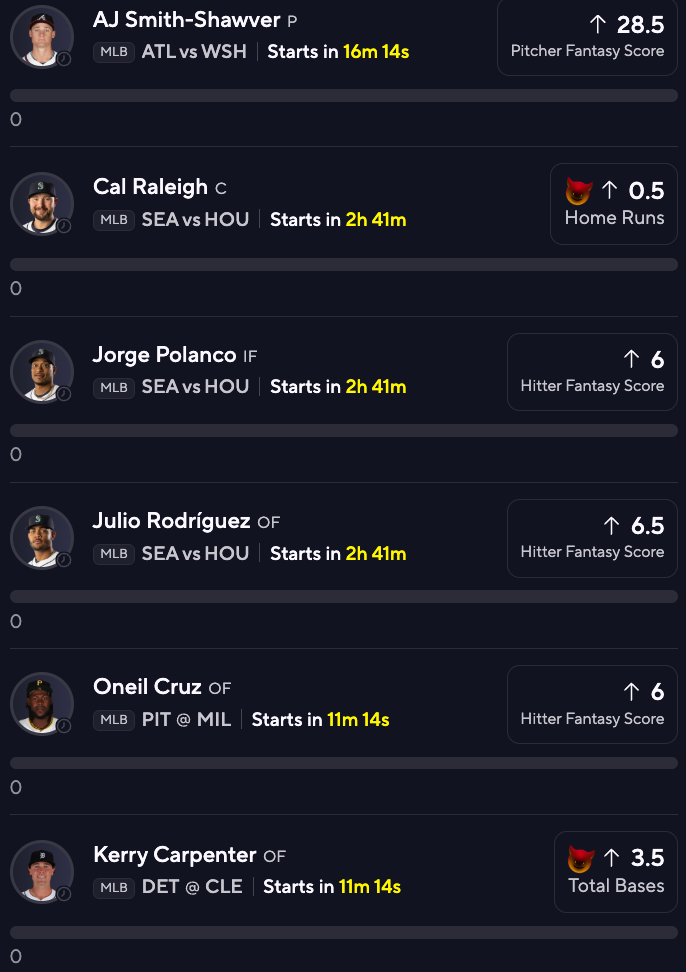
Task: Click Kerry Carpenter's progress bar
Action: tap(343, 932)
